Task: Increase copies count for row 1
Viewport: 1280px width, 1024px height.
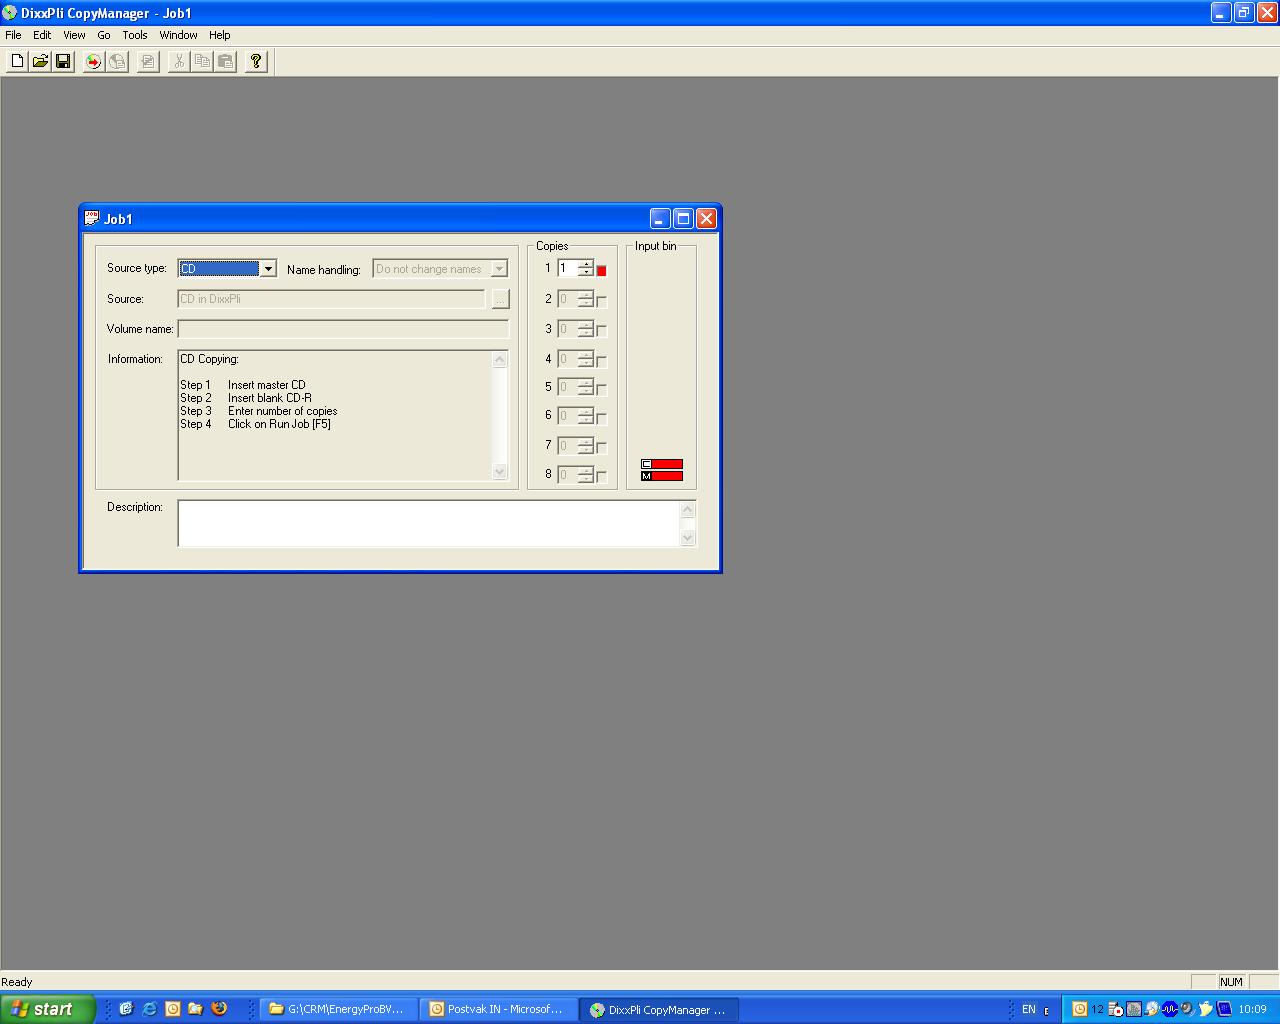Action: [586, 265]
